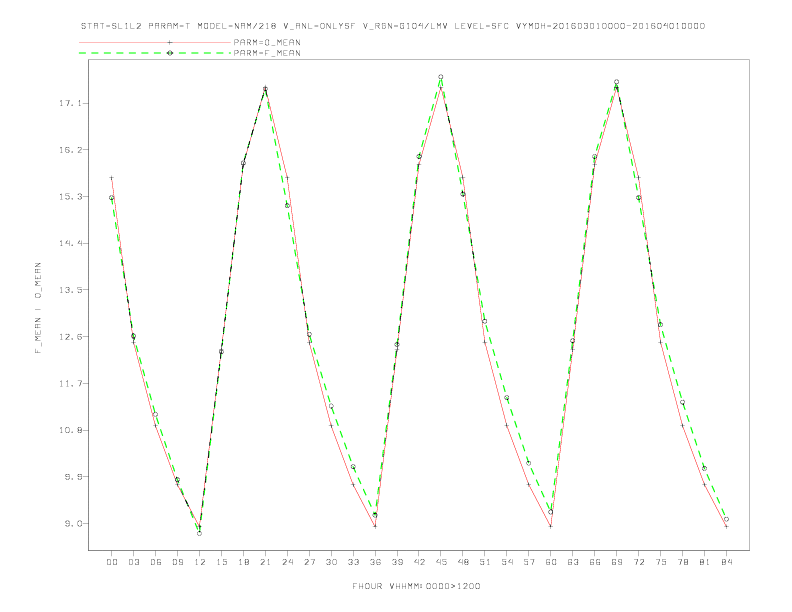Click x-axis tick label 48
The height and width of the screenshot is (612, 792).
point(463,562)
